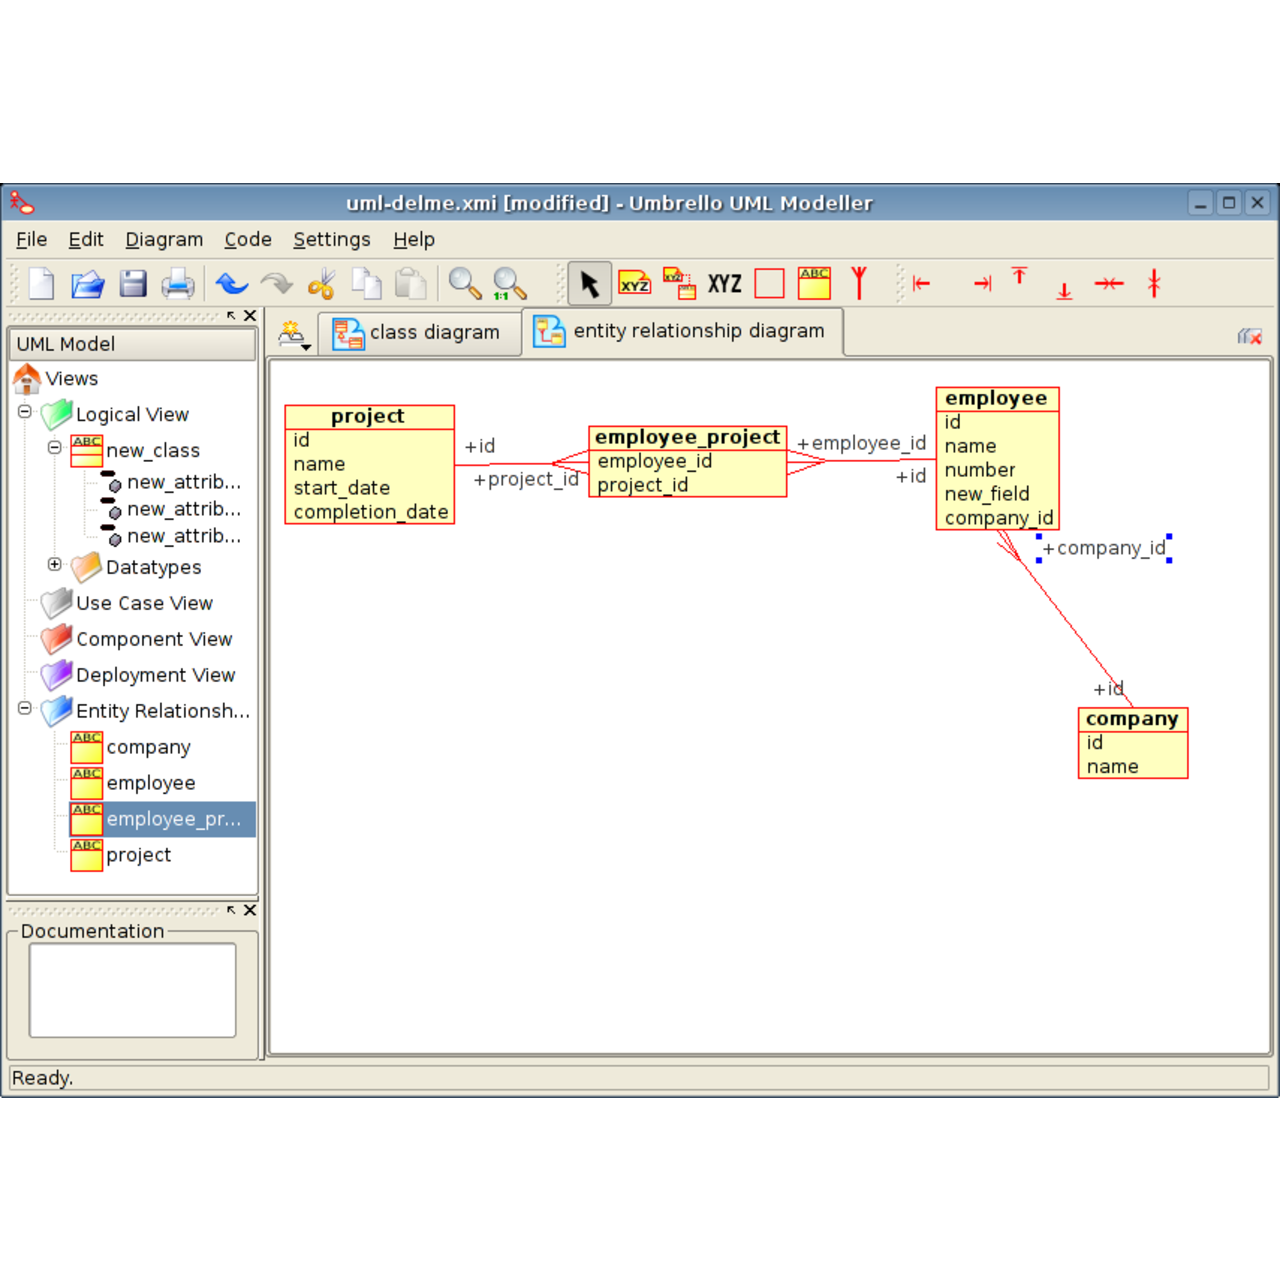Undo the last action

click(x=231, y=283)
